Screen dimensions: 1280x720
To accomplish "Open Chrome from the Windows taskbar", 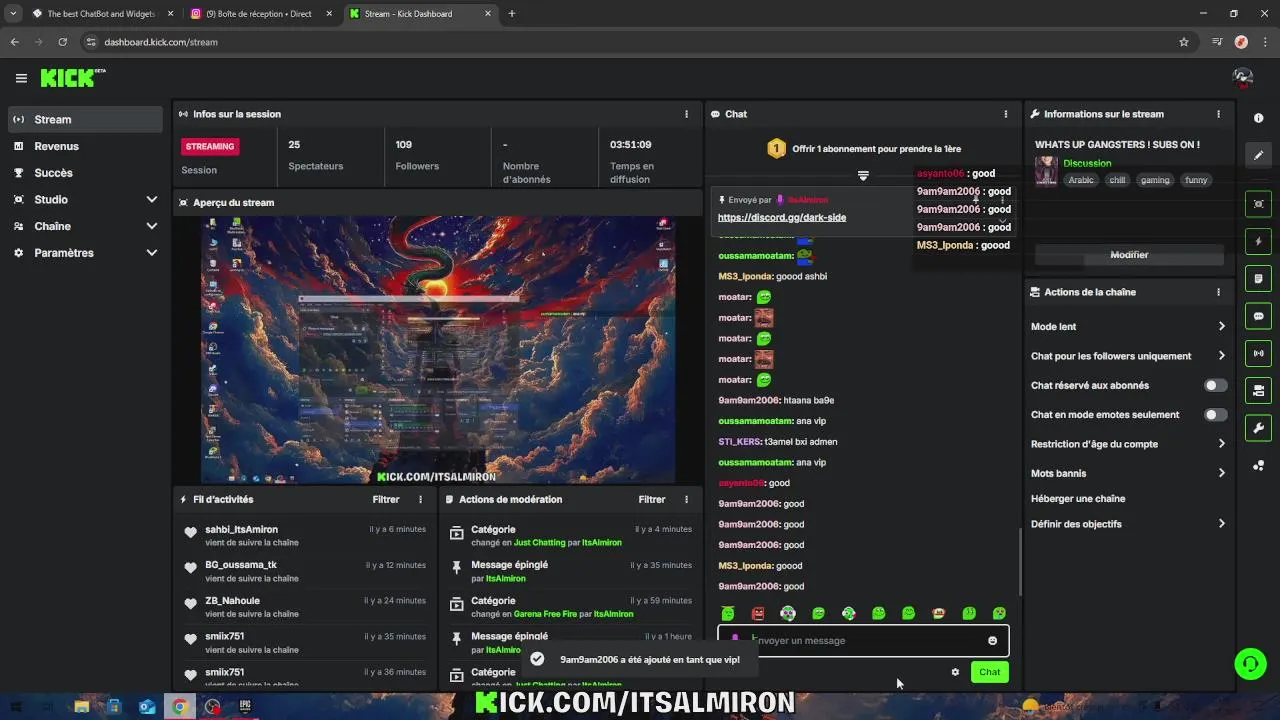I will (x=180, y=707).
